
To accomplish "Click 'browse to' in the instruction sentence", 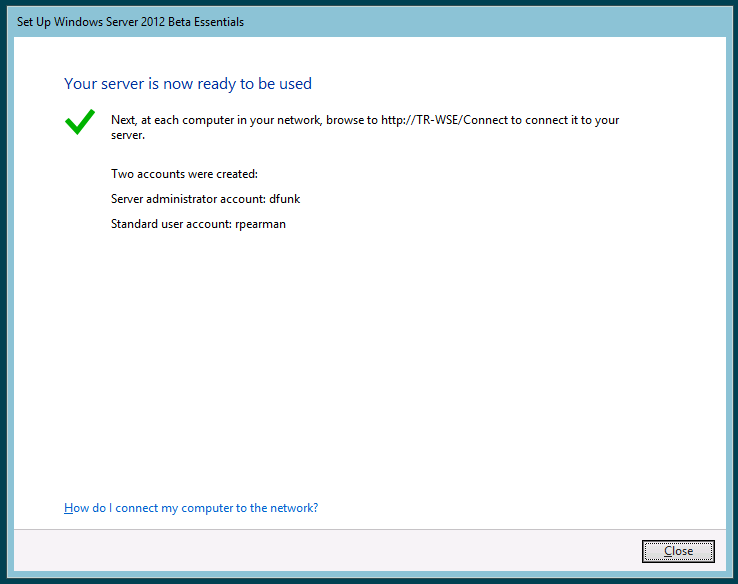I will (352, 120).
